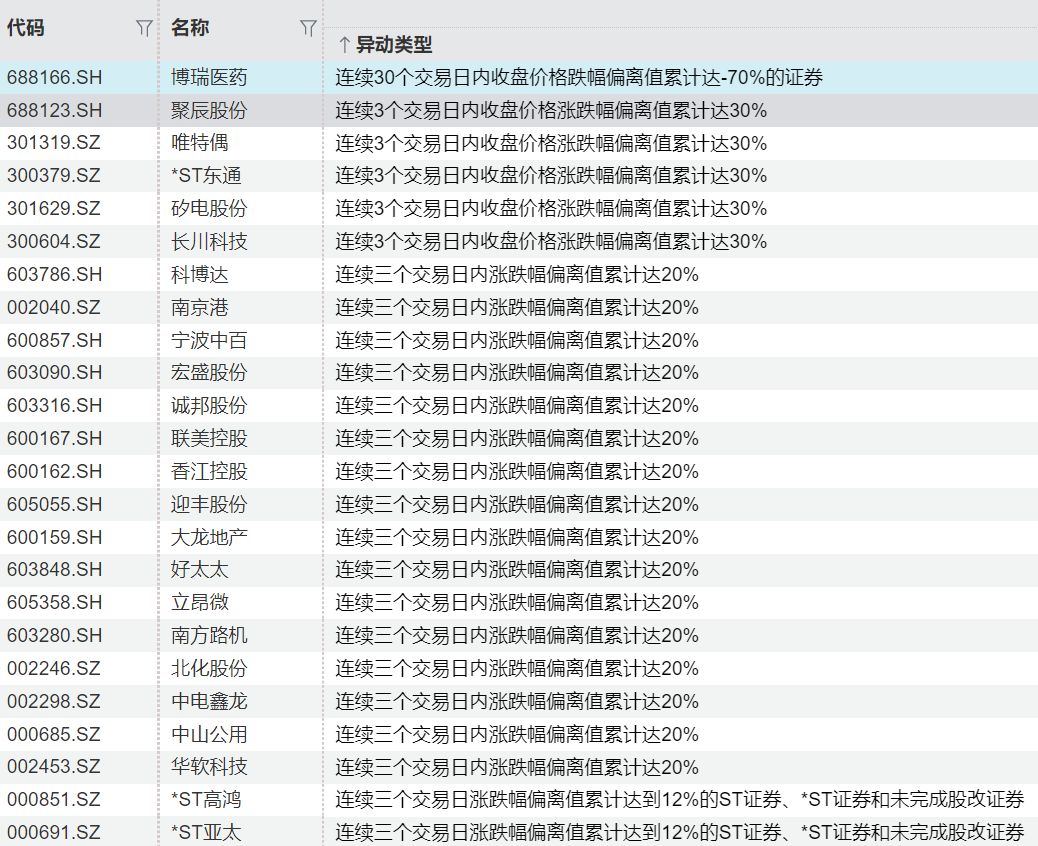Select stock code 002246.SZ
Image resolution: width=1038 pixels, height=846 pixels.
[54, 669]
